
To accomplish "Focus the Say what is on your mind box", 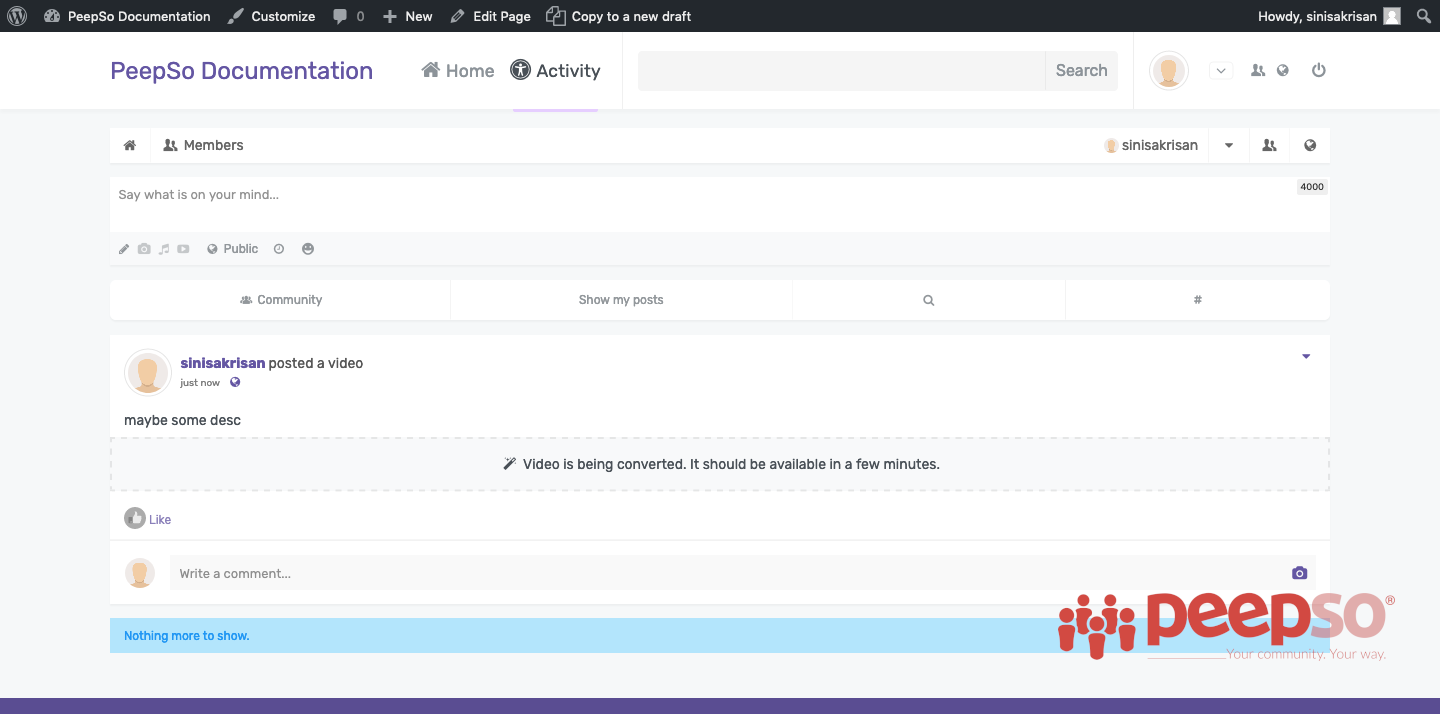I will pos(720,205).
